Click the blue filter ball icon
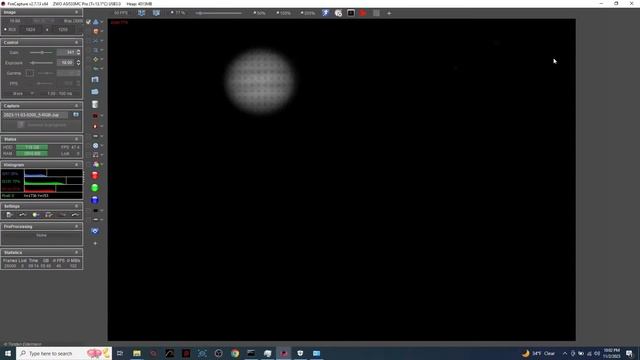This screenshot has height=360, width=640. click(95, 200)
